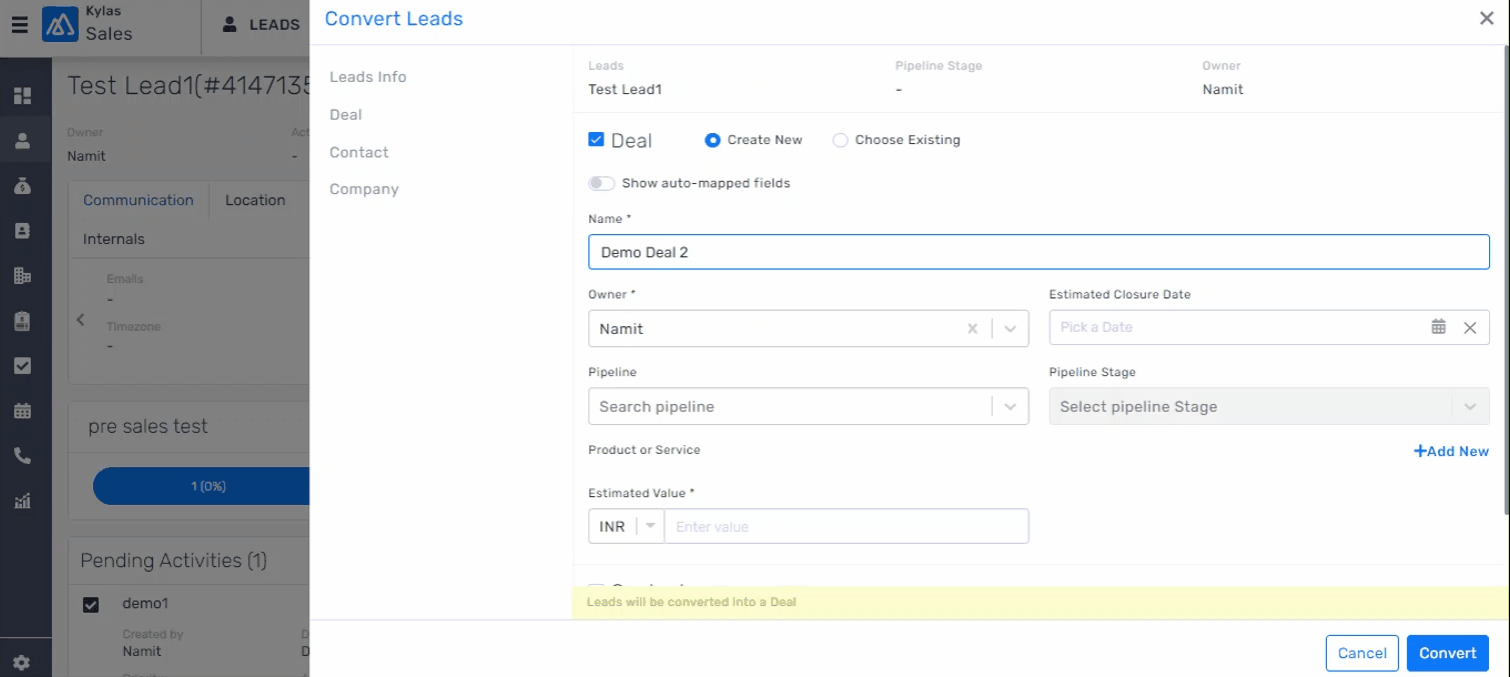Open the deals money bag sidebar icon

22,186
